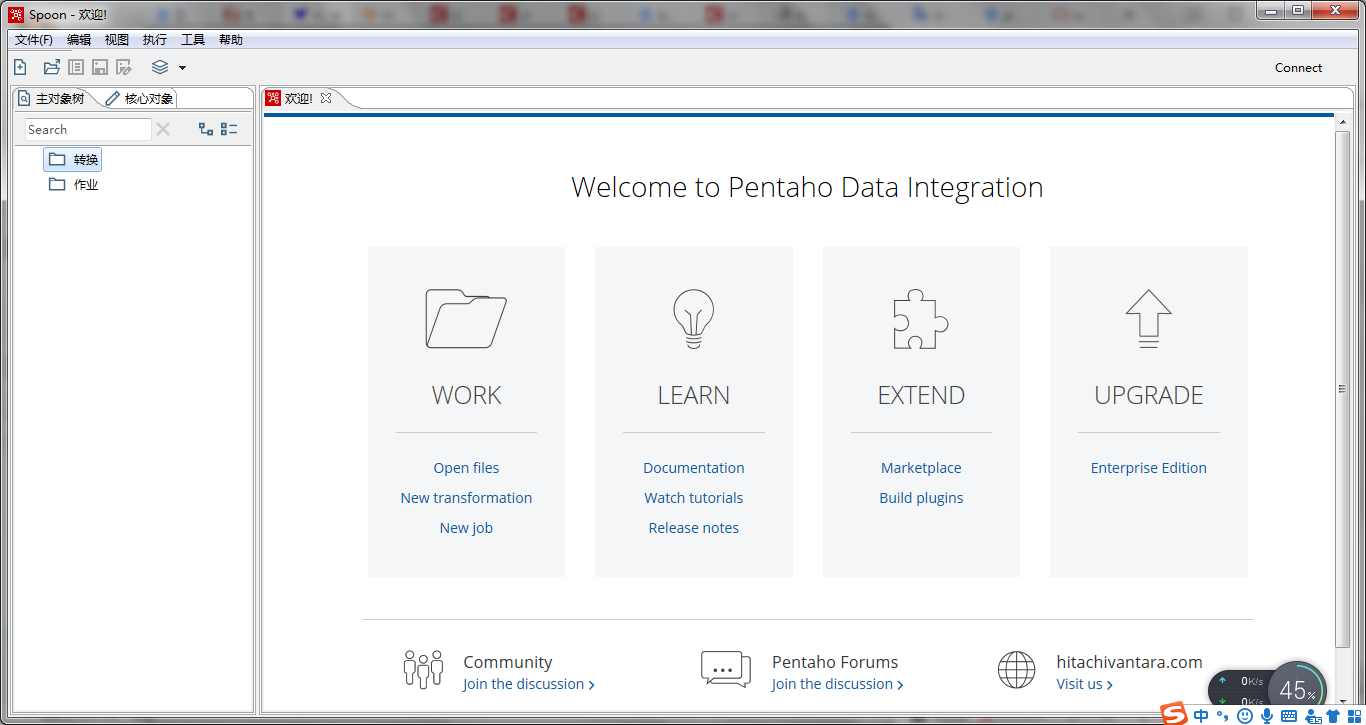1366x725 pixels.
Task: Click the soft keyboard icon
Action: (1289, 716)
